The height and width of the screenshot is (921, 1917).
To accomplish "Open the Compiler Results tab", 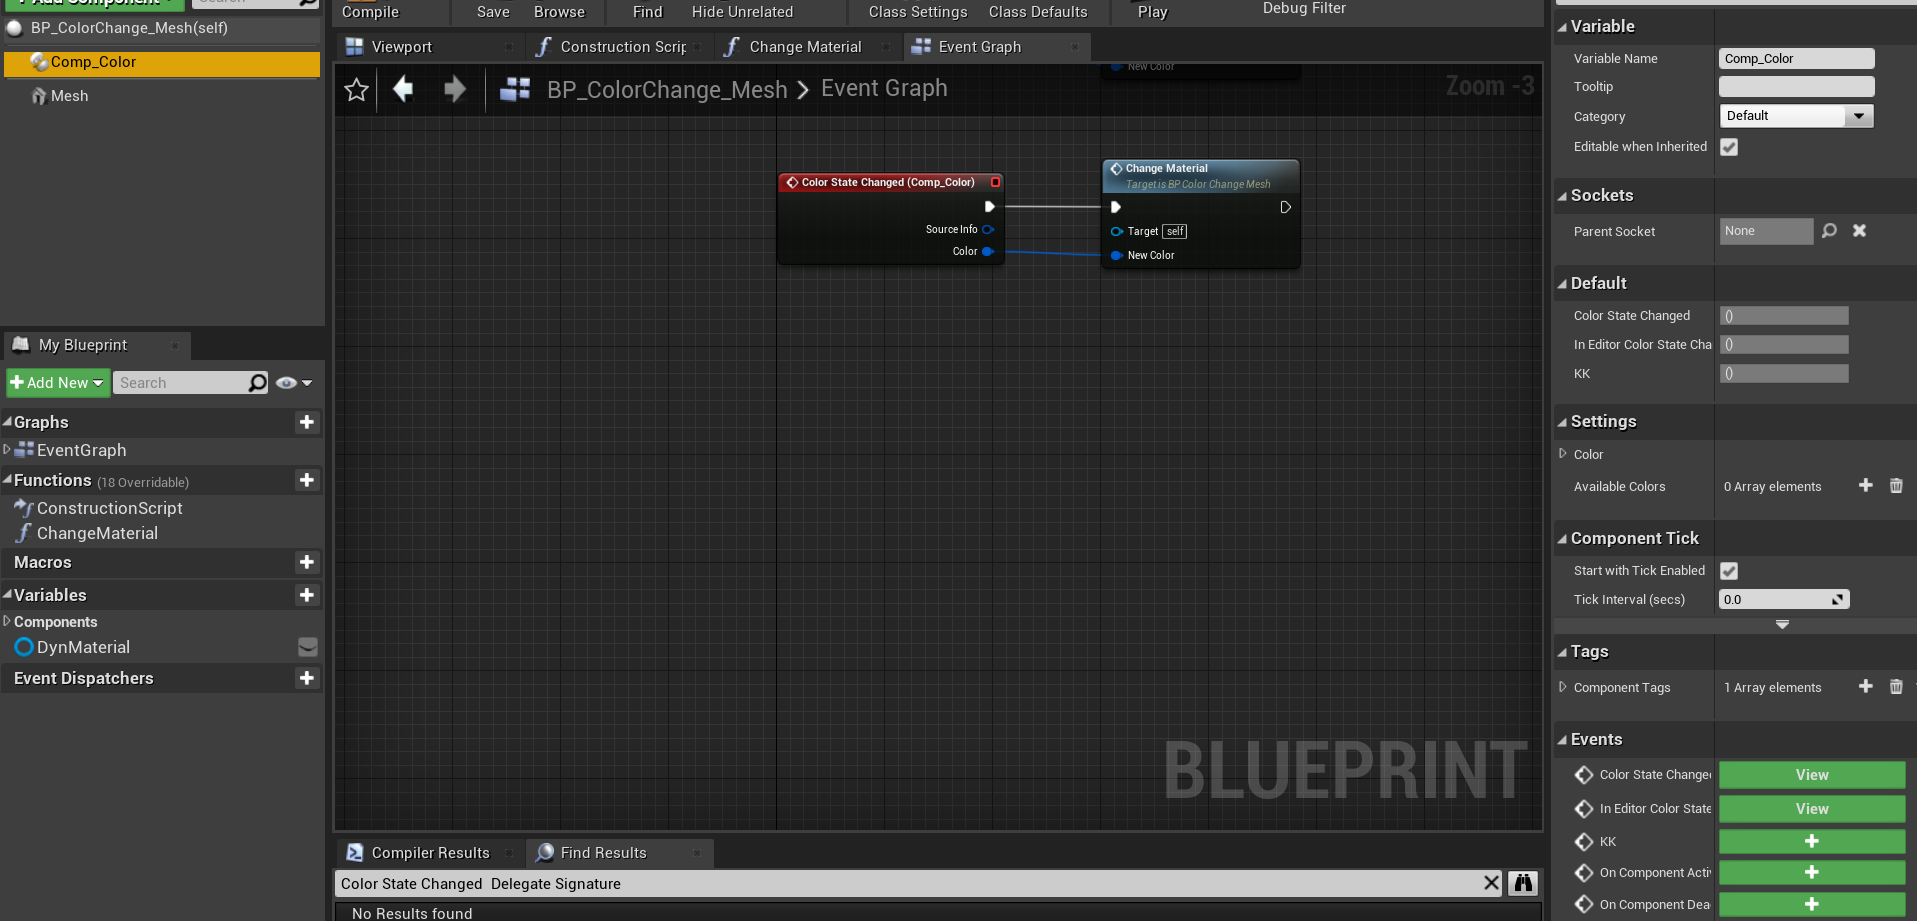I will (429, 852).
